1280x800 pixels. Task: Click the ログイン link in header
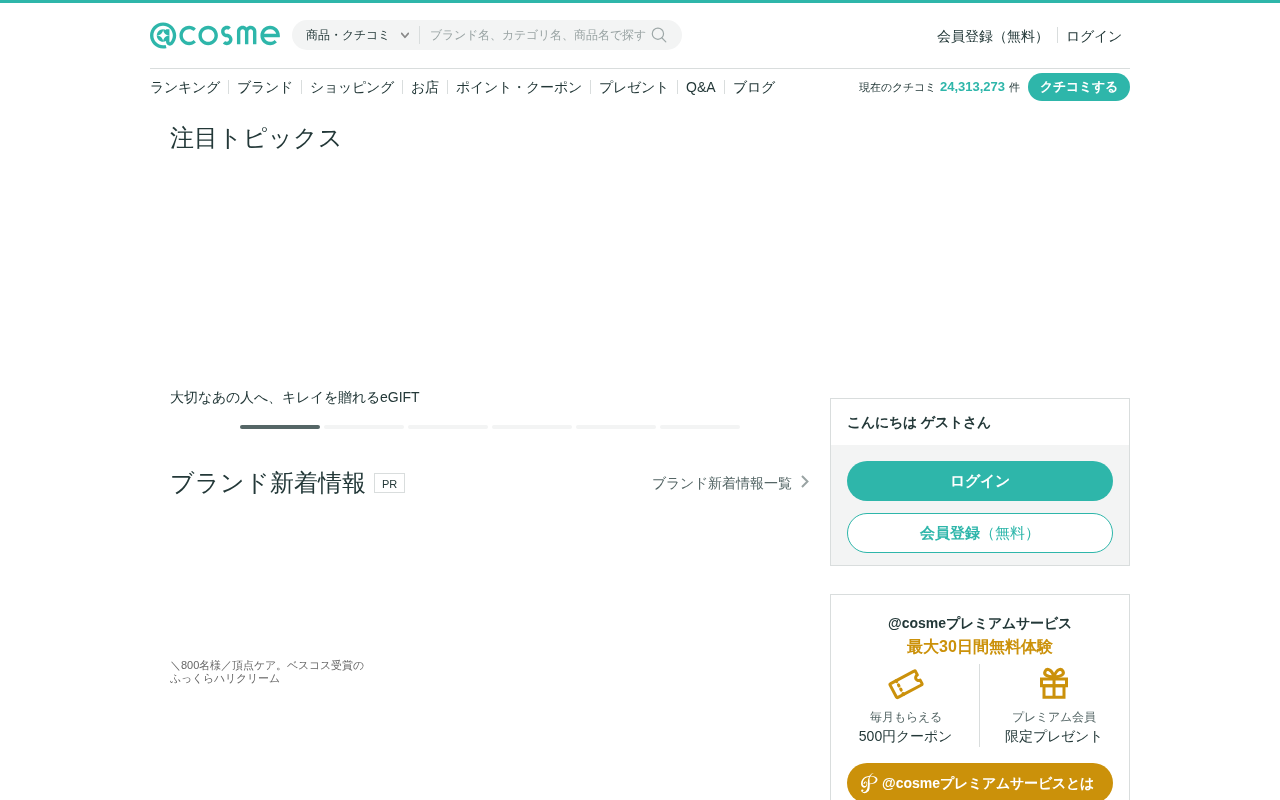pos(1094,36)
